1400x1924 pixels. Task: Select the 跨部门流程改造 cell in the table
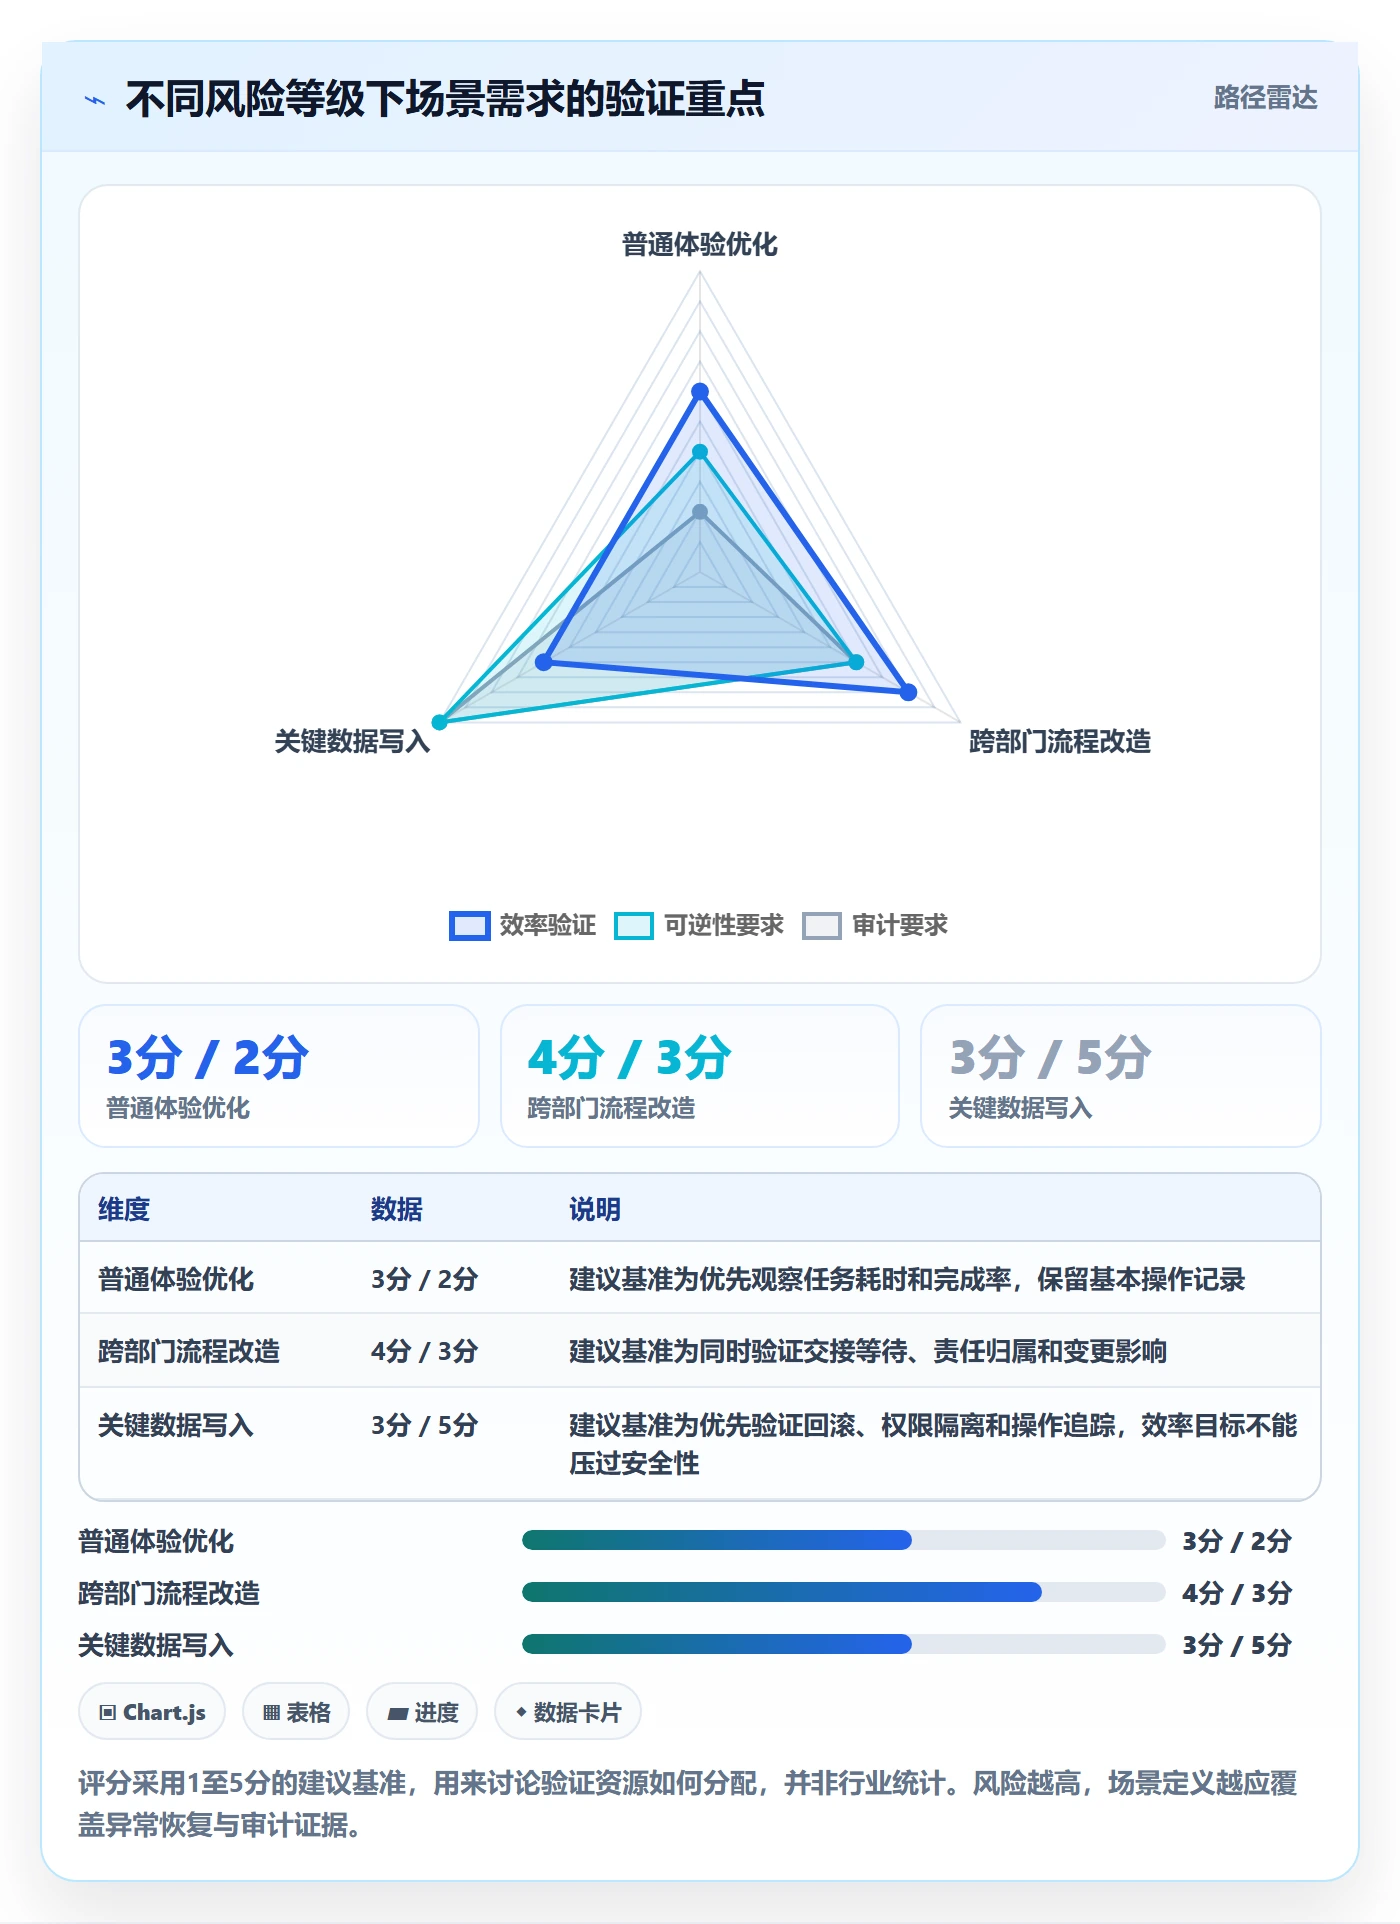[189, 1351]
